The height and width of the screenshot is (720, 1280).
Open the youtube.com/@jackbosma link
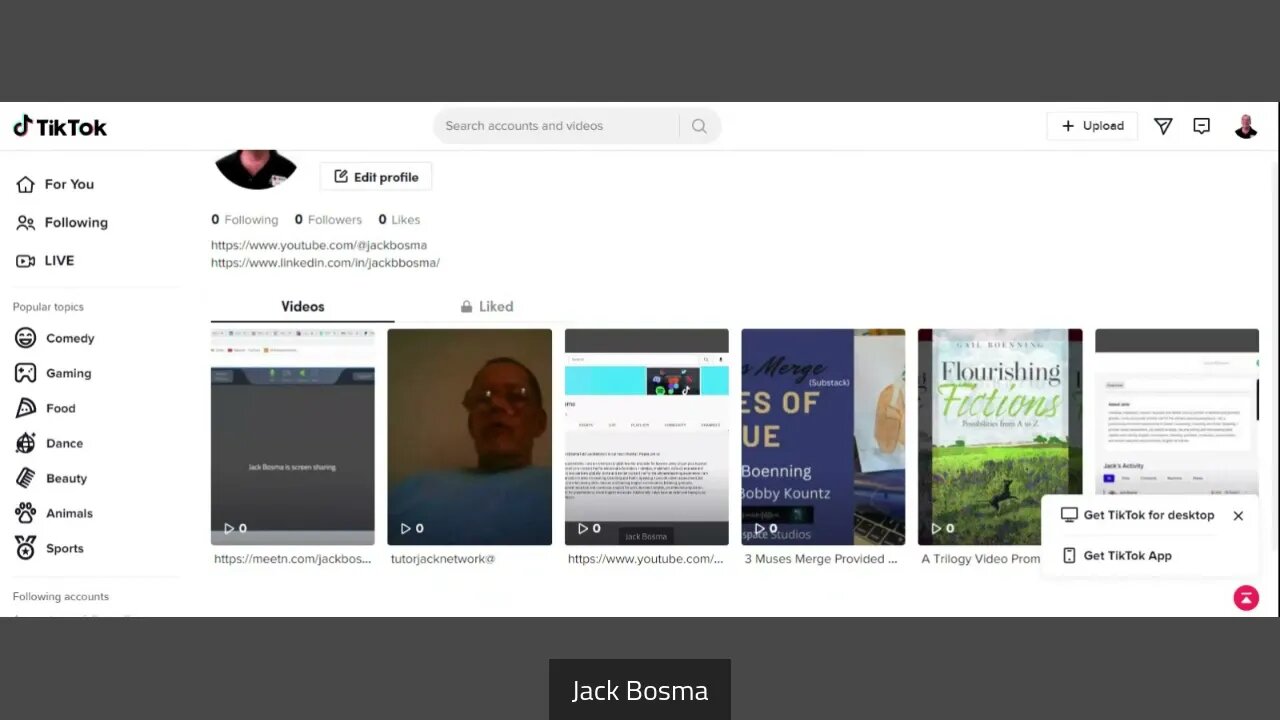[x=319, y=245]
